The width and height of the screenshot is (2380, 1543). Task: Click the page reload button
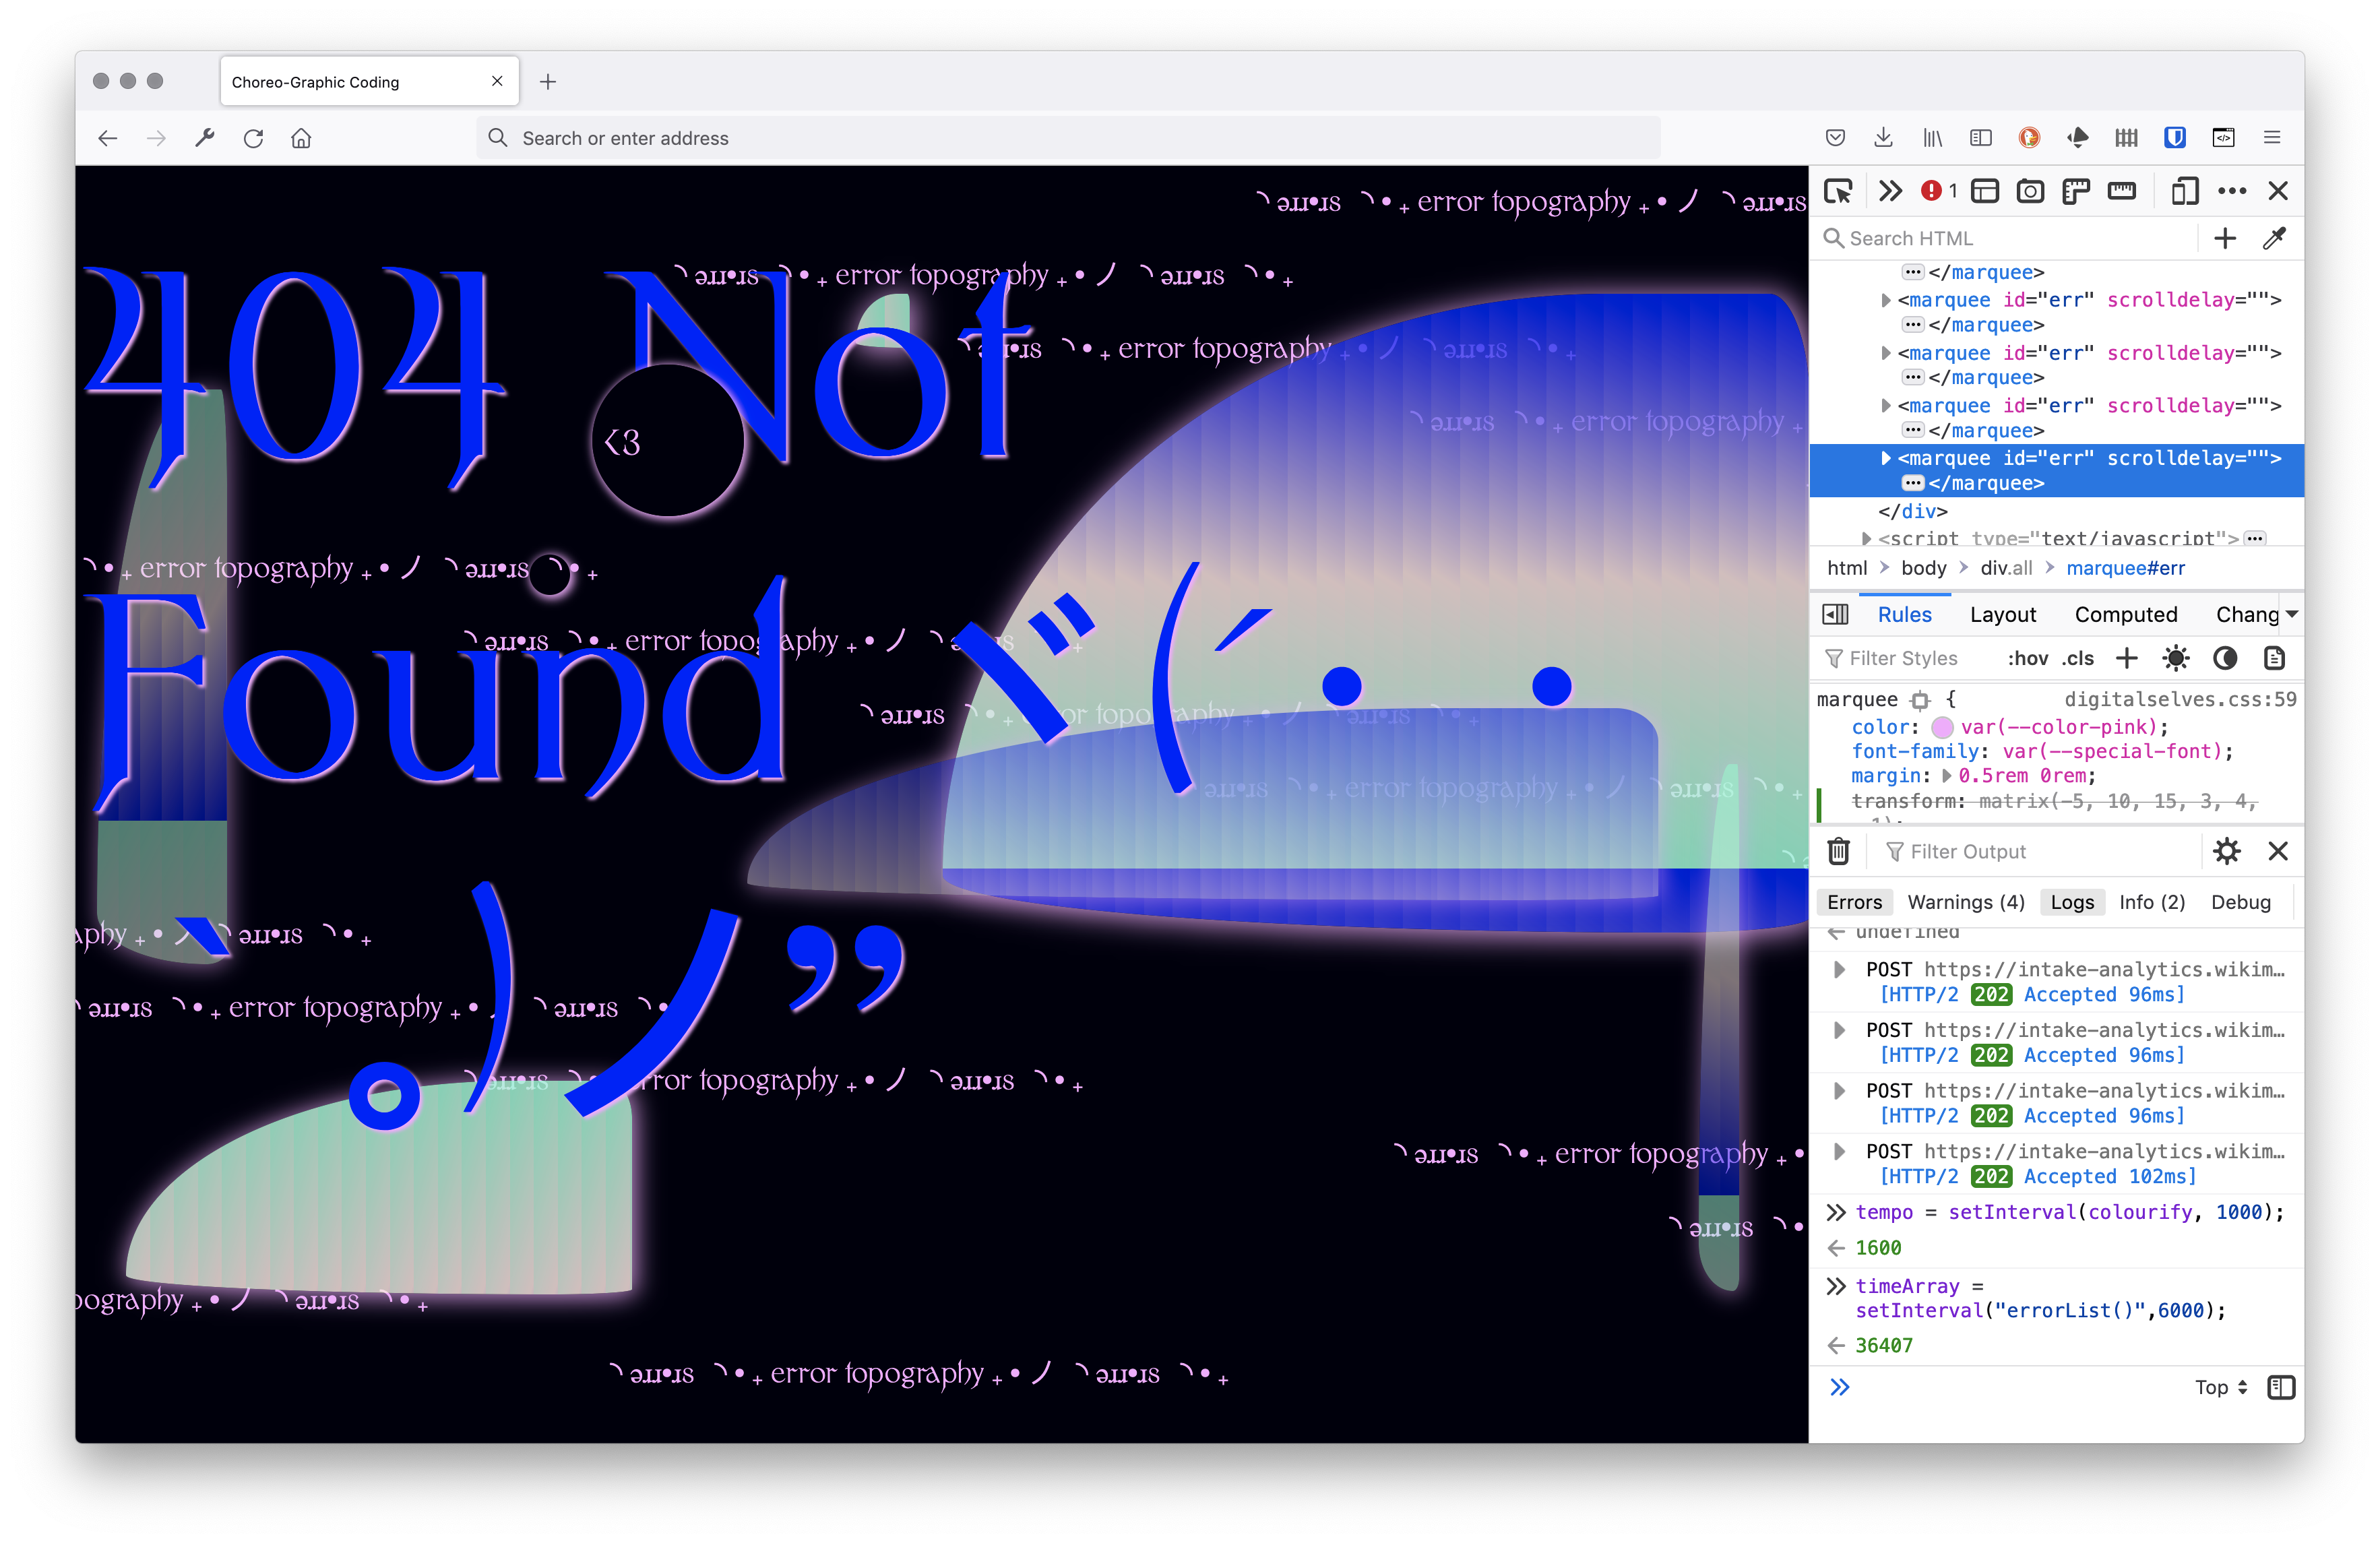[x=253, y=138]
